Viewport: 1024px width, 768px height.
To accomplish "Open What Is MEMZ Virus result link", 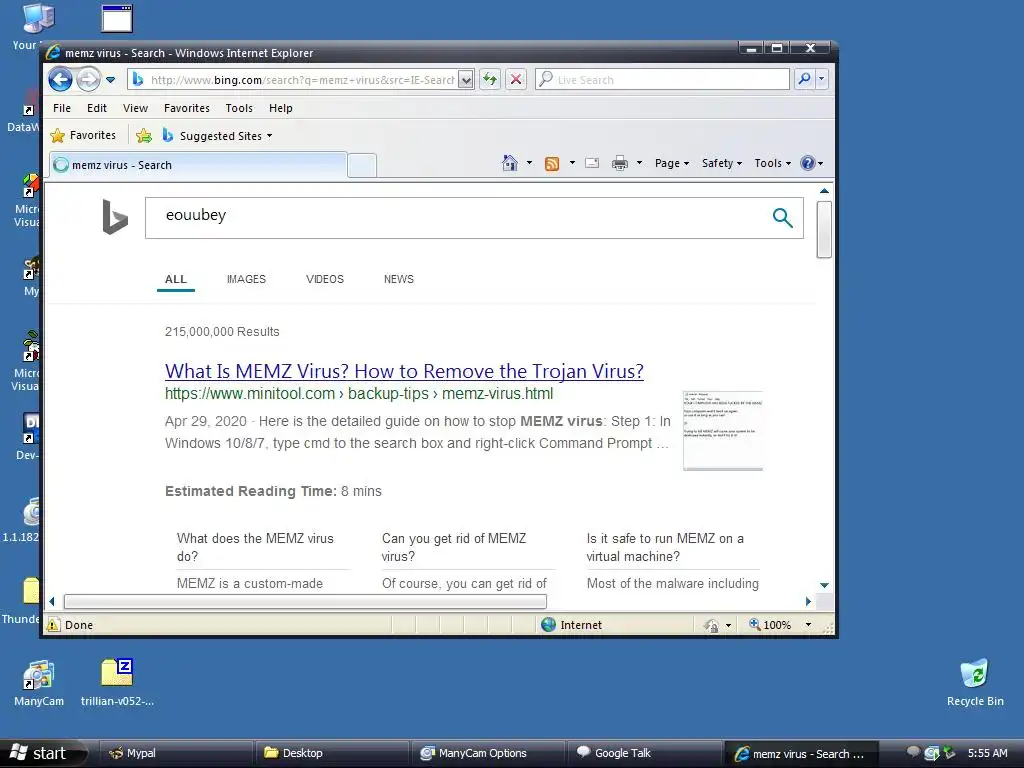I will point(404,371).
